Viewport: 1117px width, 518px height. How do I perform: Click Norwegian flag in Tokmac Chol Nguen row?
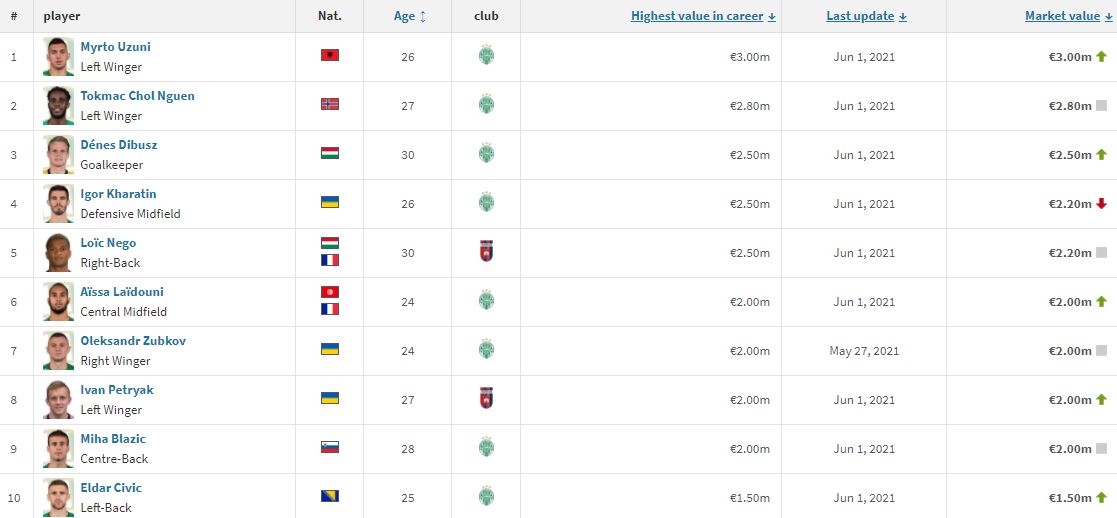tap(330, 104)
